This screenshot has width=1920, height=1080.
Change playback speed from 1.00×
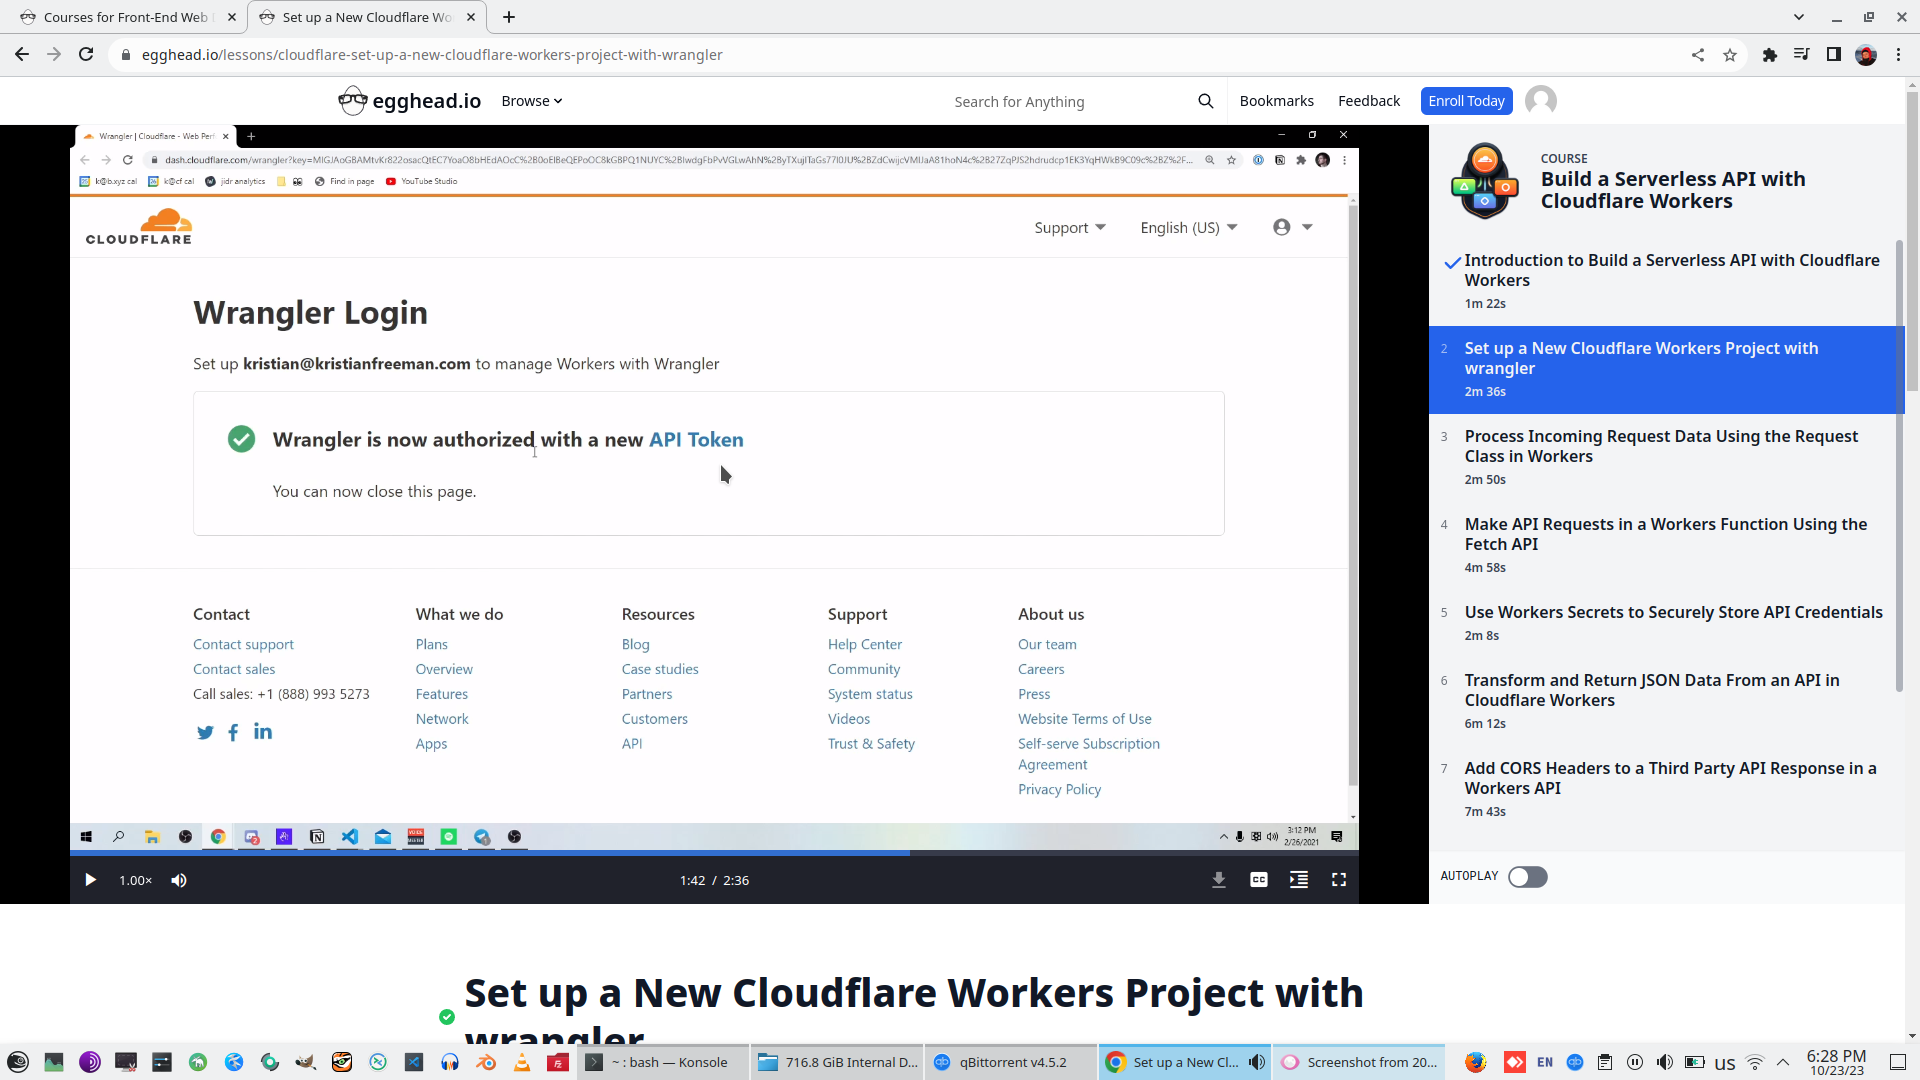point(135,880)
